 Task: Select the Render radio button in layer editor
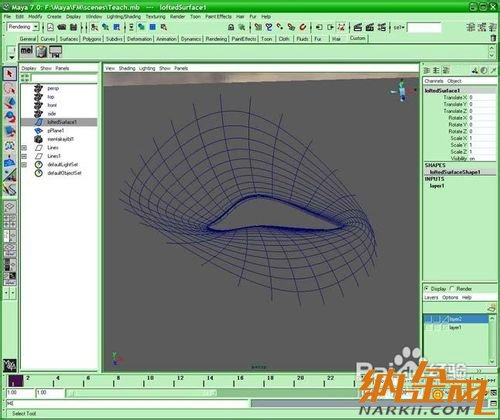[x=452, y=288]
